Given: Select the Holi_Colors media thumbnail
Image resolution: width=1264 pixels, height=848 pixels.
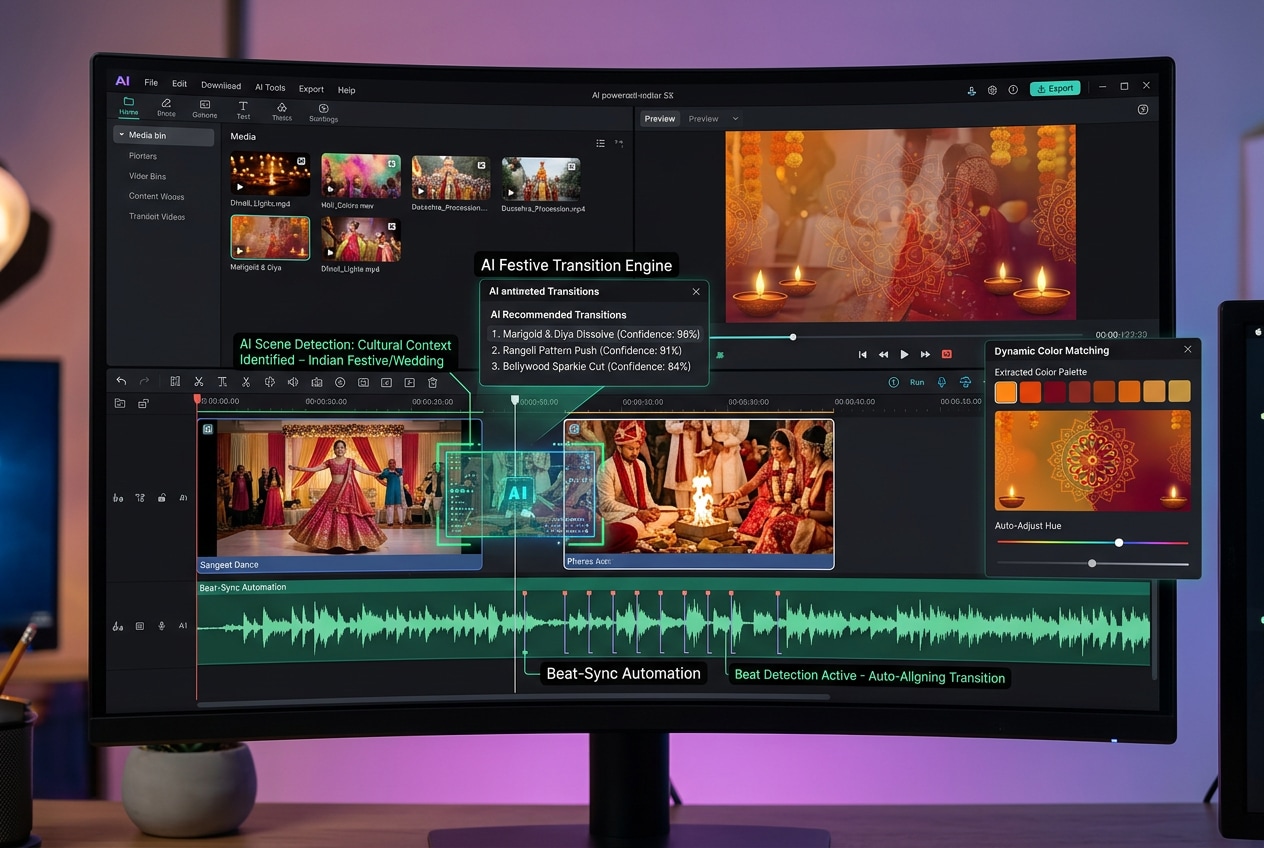Looking at the screenshot, I should pyautogui.click(x=360, y=176).
